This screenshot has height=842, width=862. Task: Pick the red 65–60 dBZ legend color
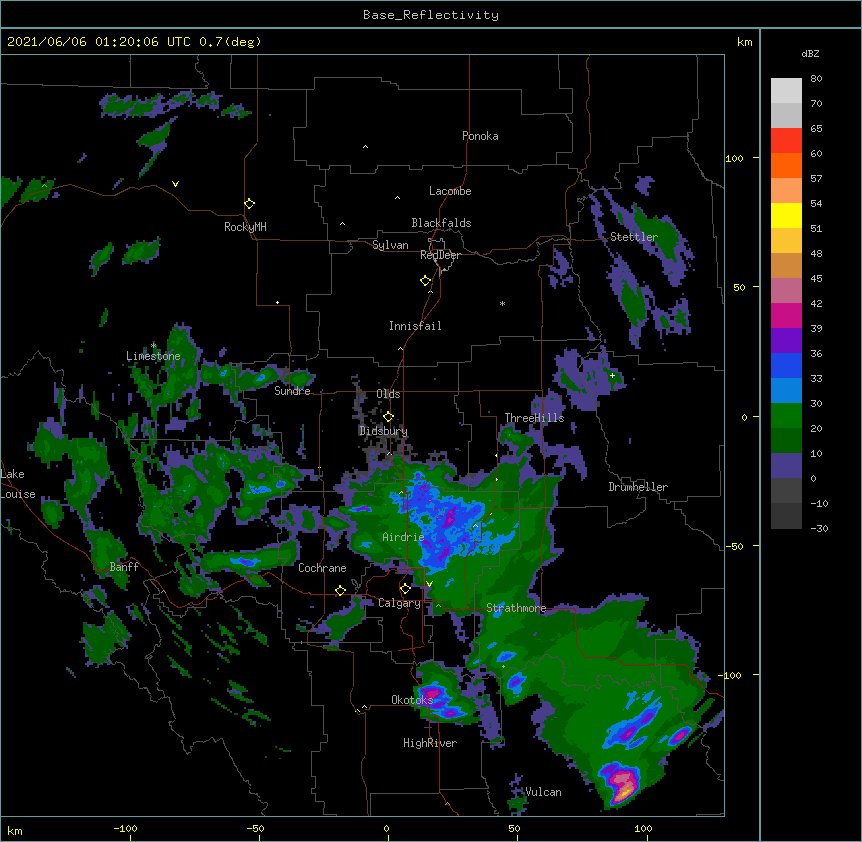(x=786, y=141)
